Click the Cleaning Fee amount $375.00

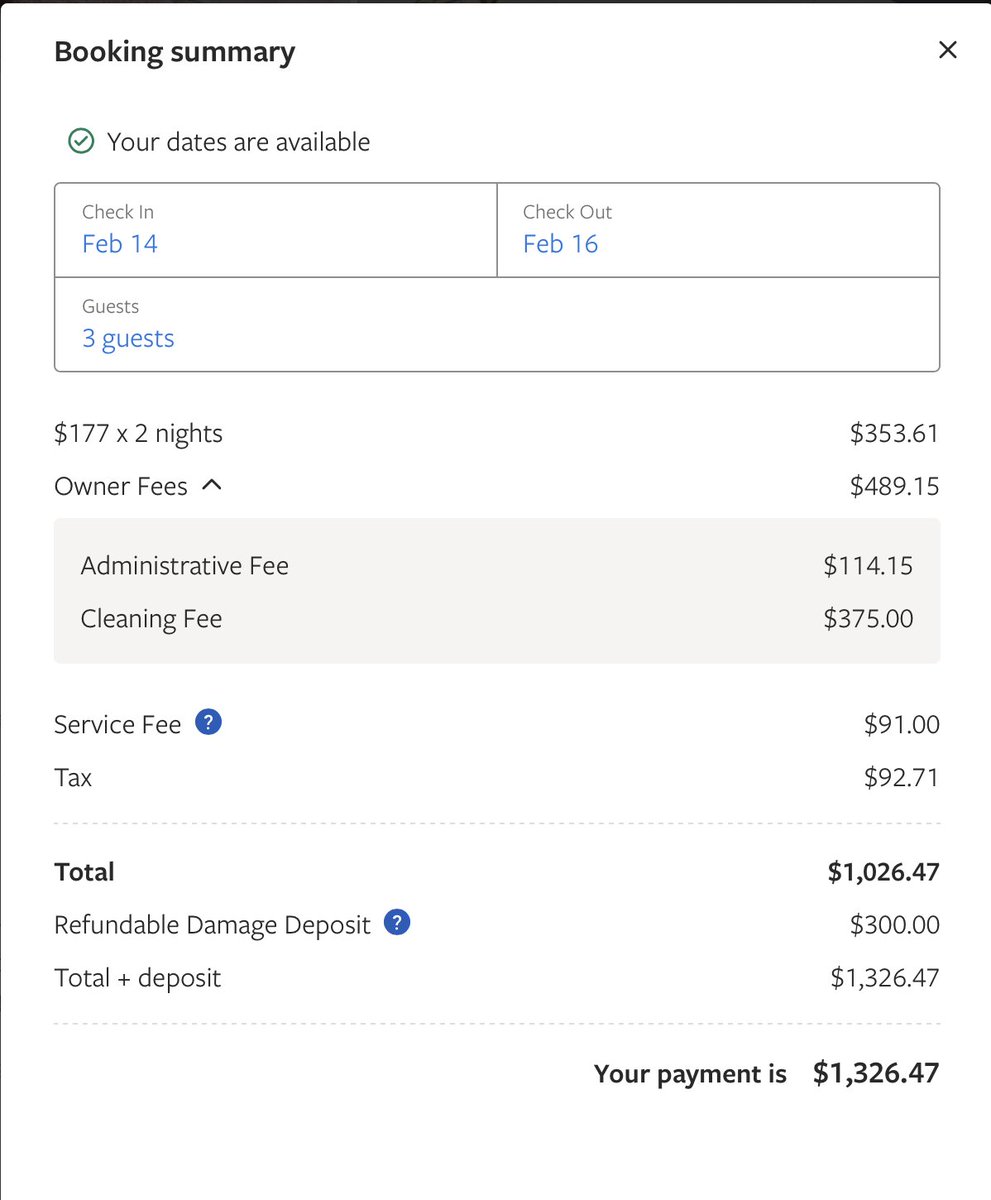pos(868,619)
